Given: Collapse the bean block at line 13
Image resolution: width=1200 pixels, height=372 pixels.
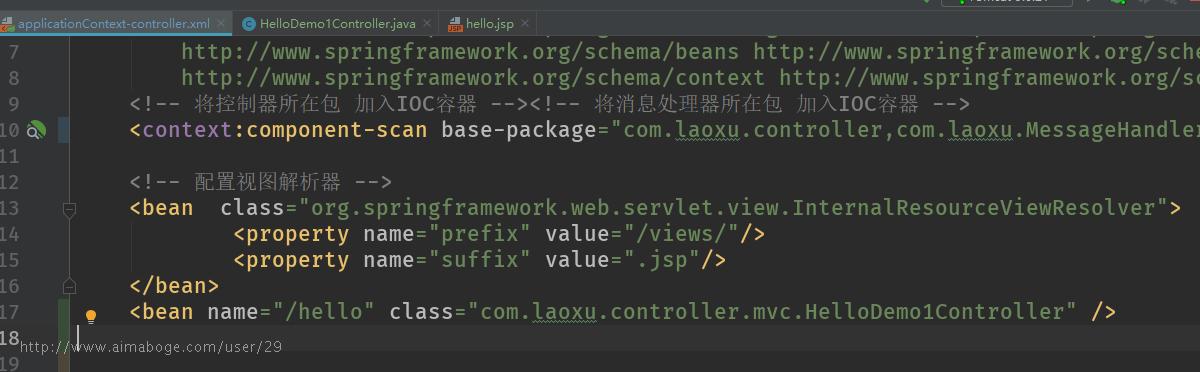Looking at the screenshot, I should [69, 208].
